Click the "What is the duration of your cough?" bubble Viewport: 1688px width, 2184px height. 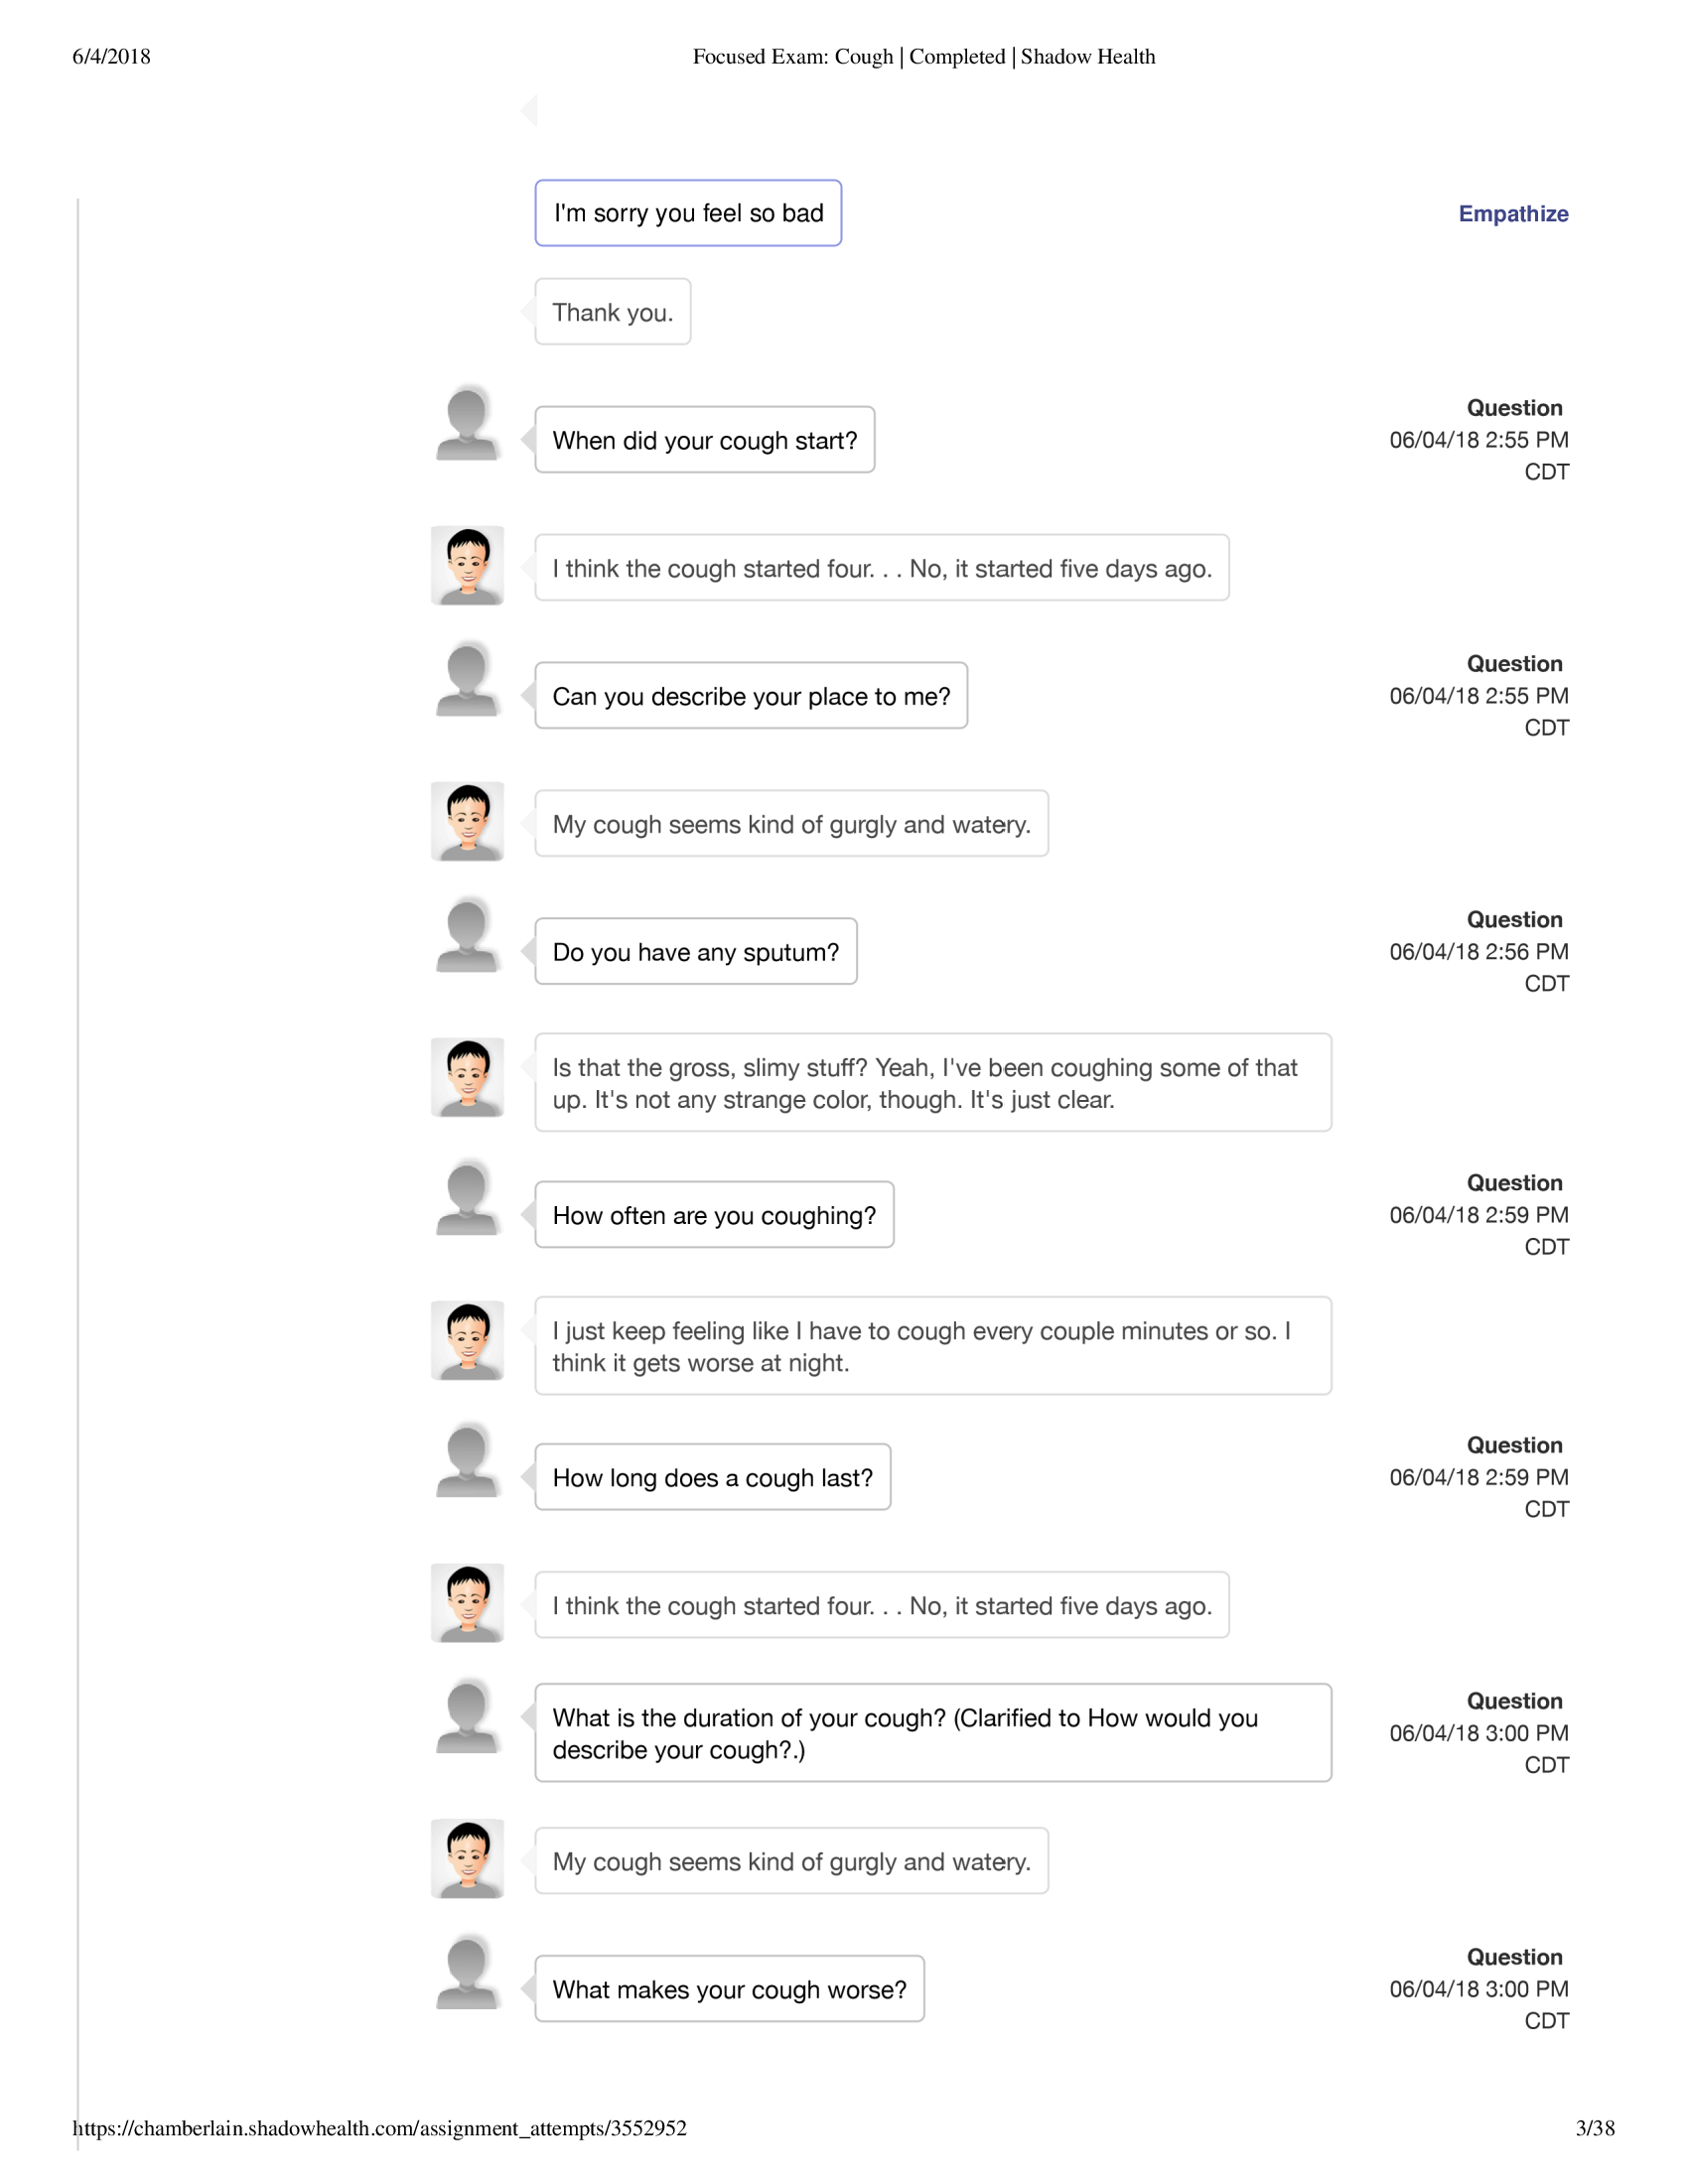tap(932, 1733)
